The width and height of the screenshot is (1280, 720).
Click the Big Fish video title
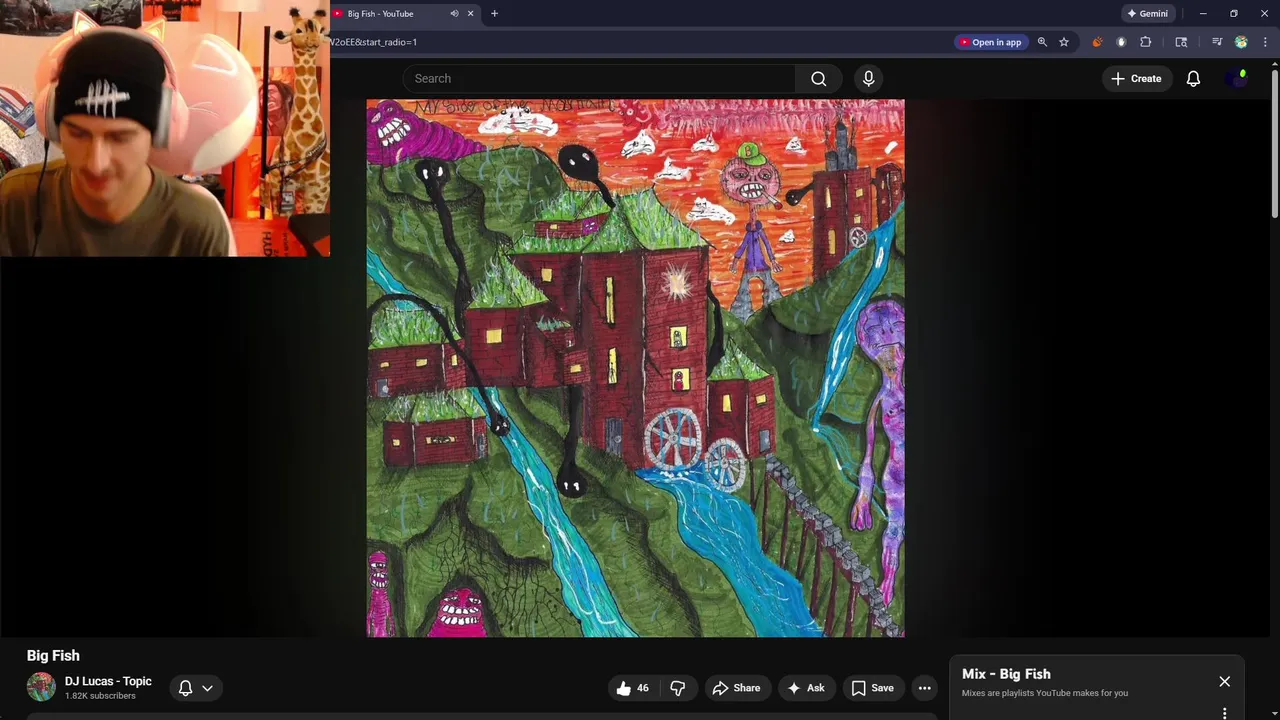click(53, 655)
